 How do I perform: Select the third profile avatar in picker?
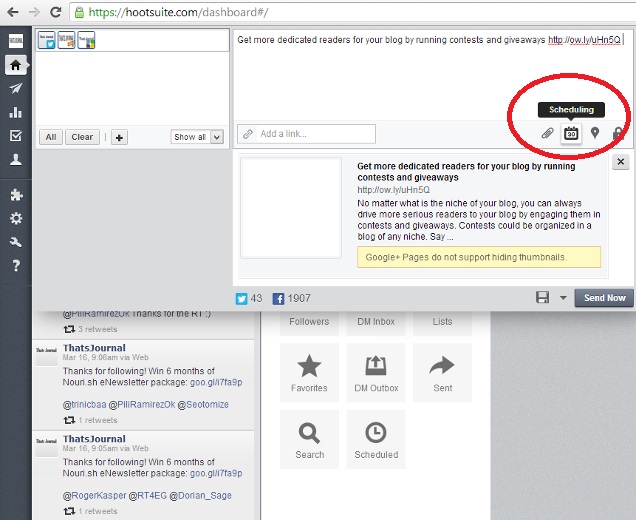pyautogui.click(x=87, y=40)
